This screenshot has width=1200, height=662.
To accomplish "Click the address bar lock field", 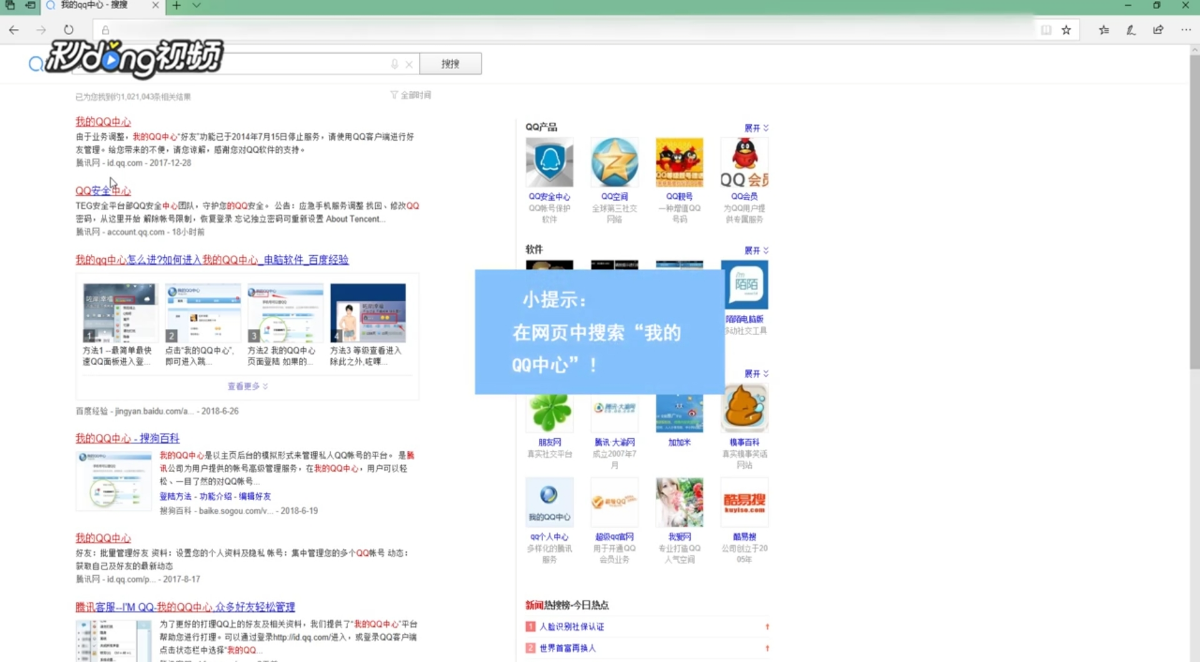I will click(564, 30).
